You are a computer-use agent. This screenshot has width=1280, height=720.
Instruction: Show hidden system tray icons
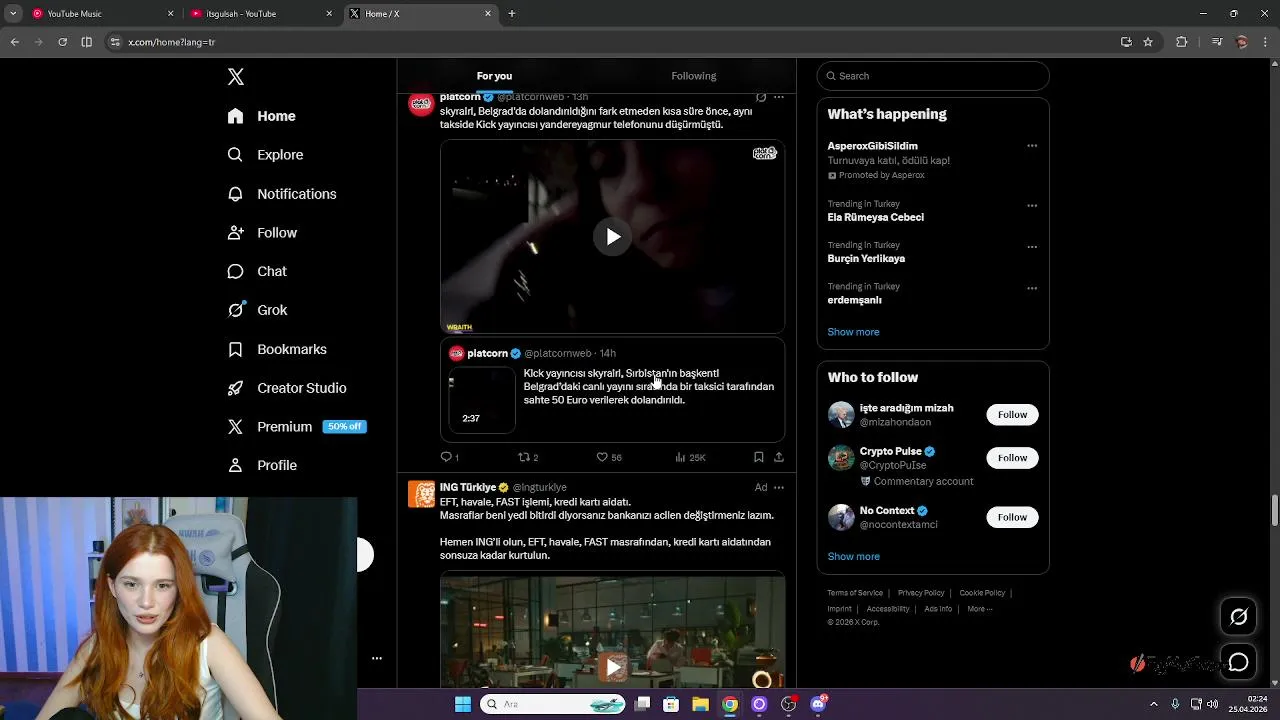pos(1153,704)
